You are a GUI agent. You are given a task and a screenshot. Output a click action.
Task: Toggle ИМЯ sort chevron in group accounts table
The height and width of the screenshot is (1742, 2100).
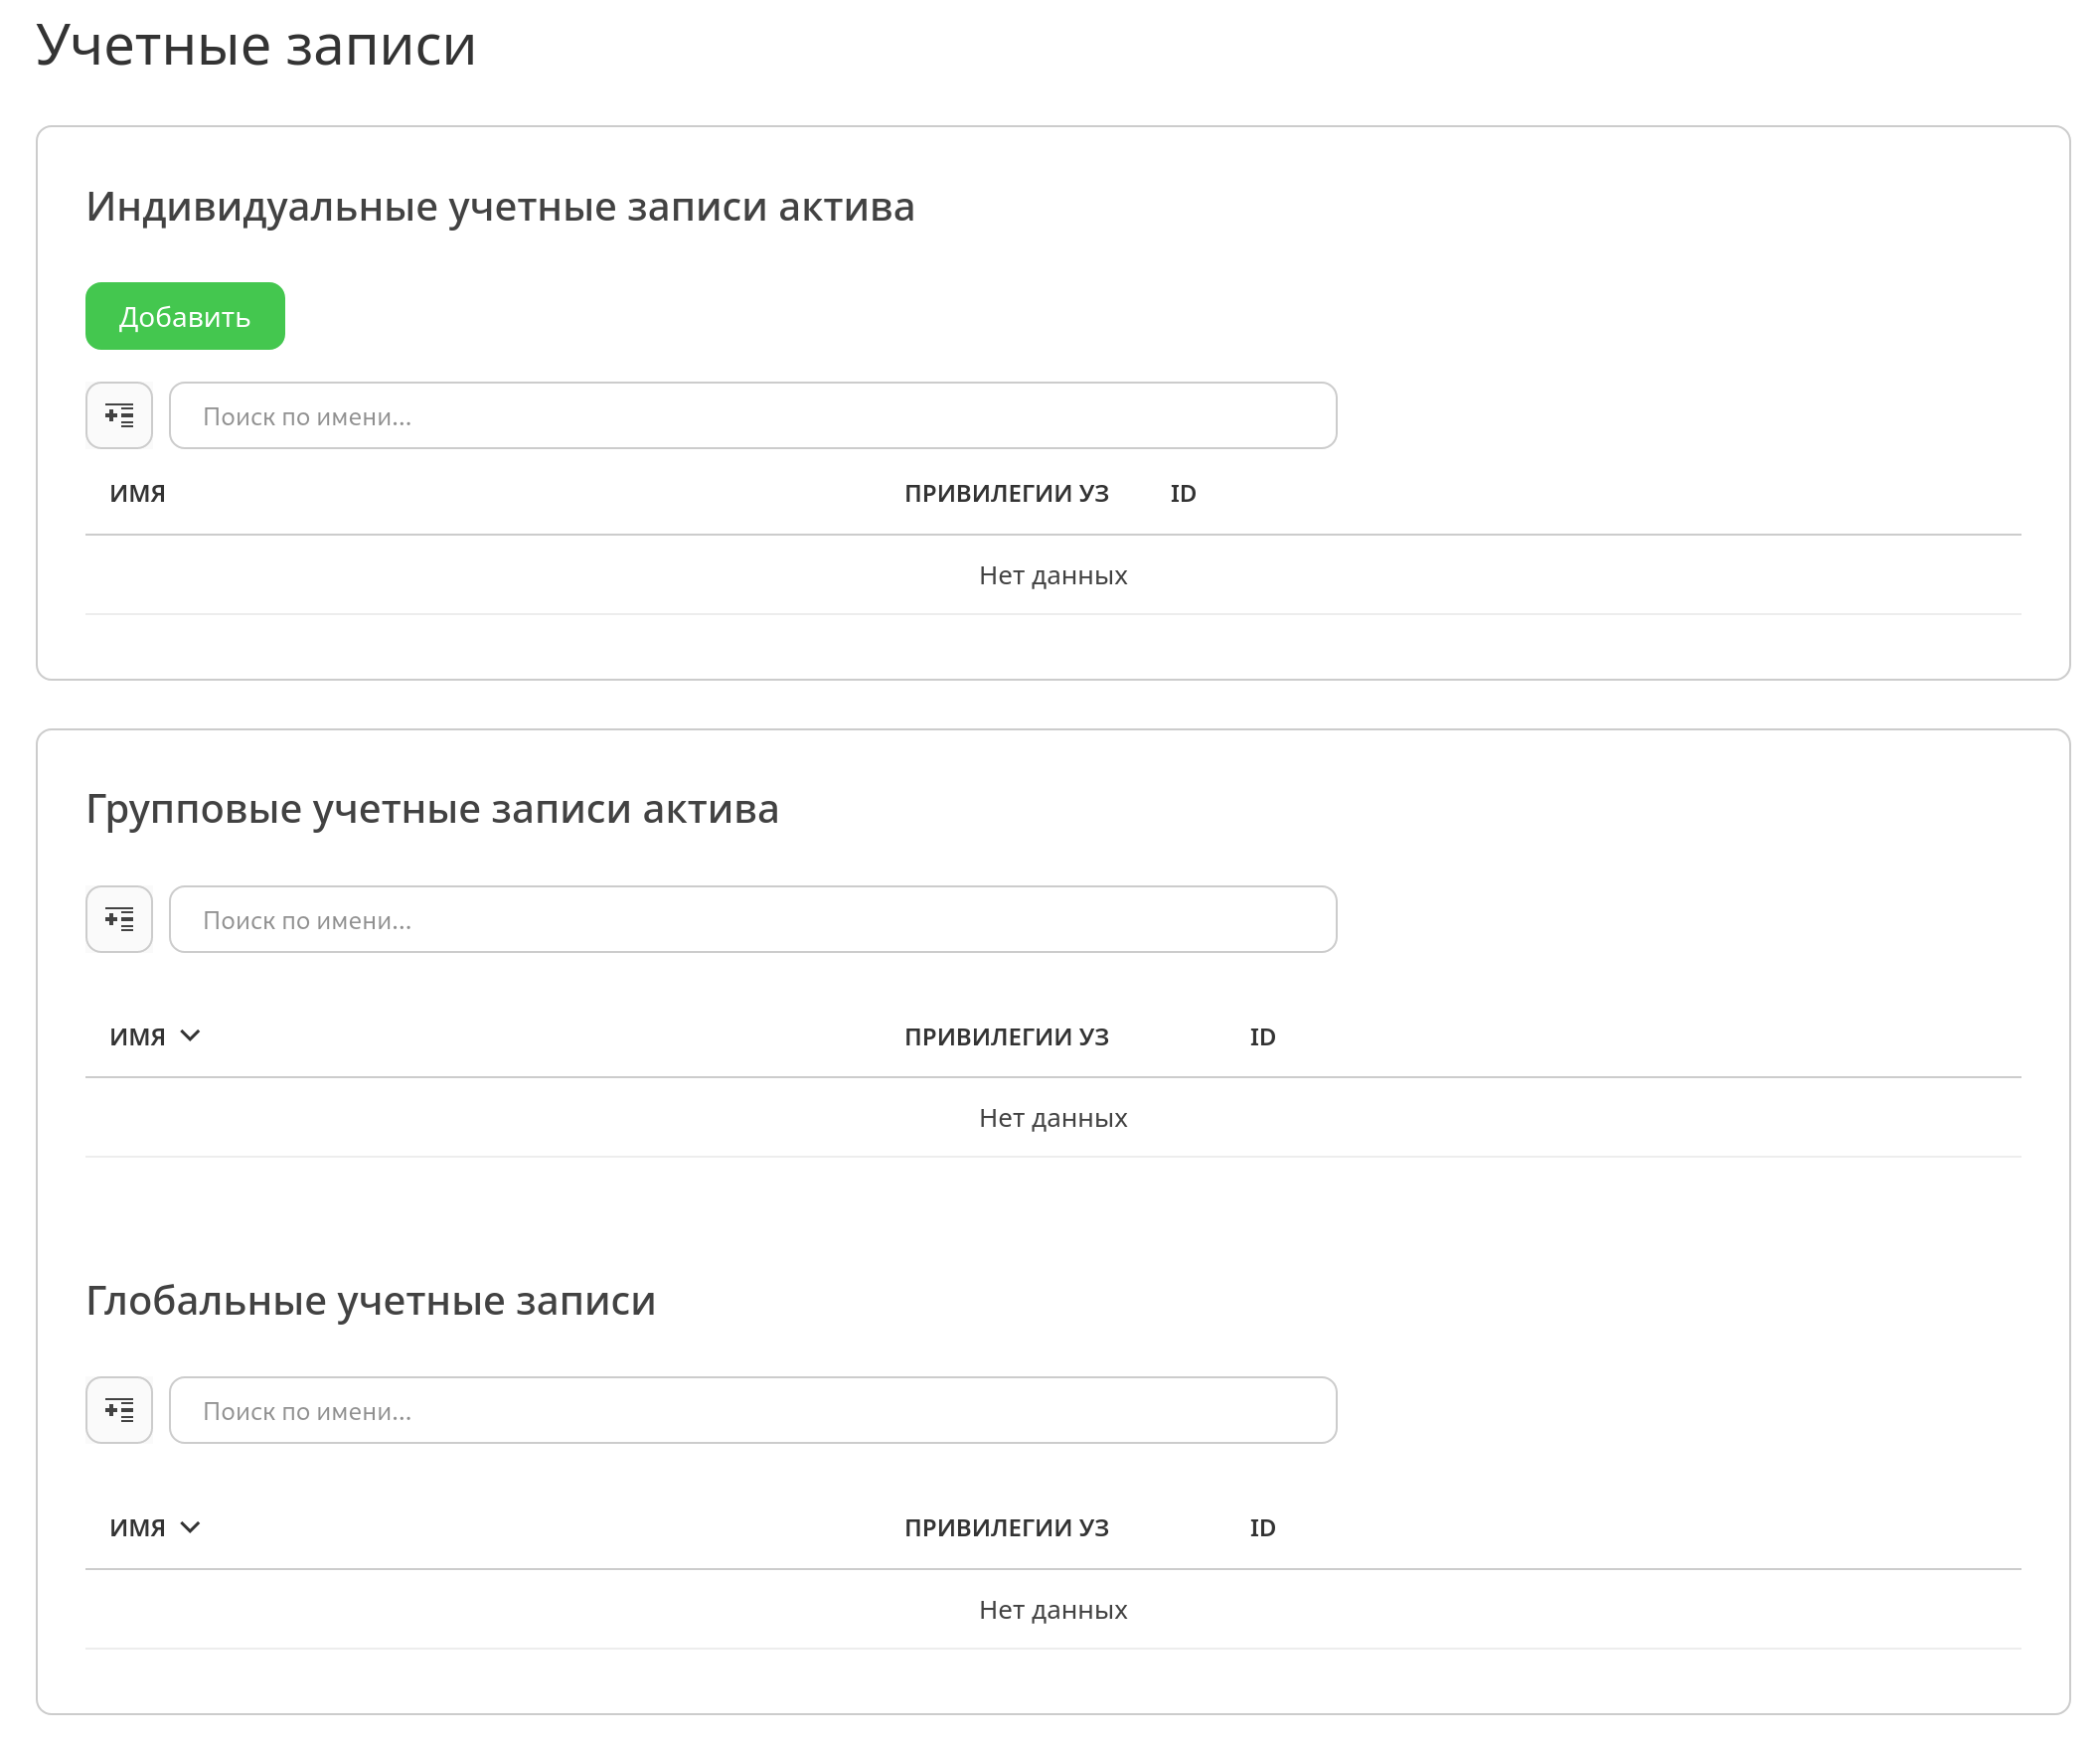click(x=190, y=1035)
